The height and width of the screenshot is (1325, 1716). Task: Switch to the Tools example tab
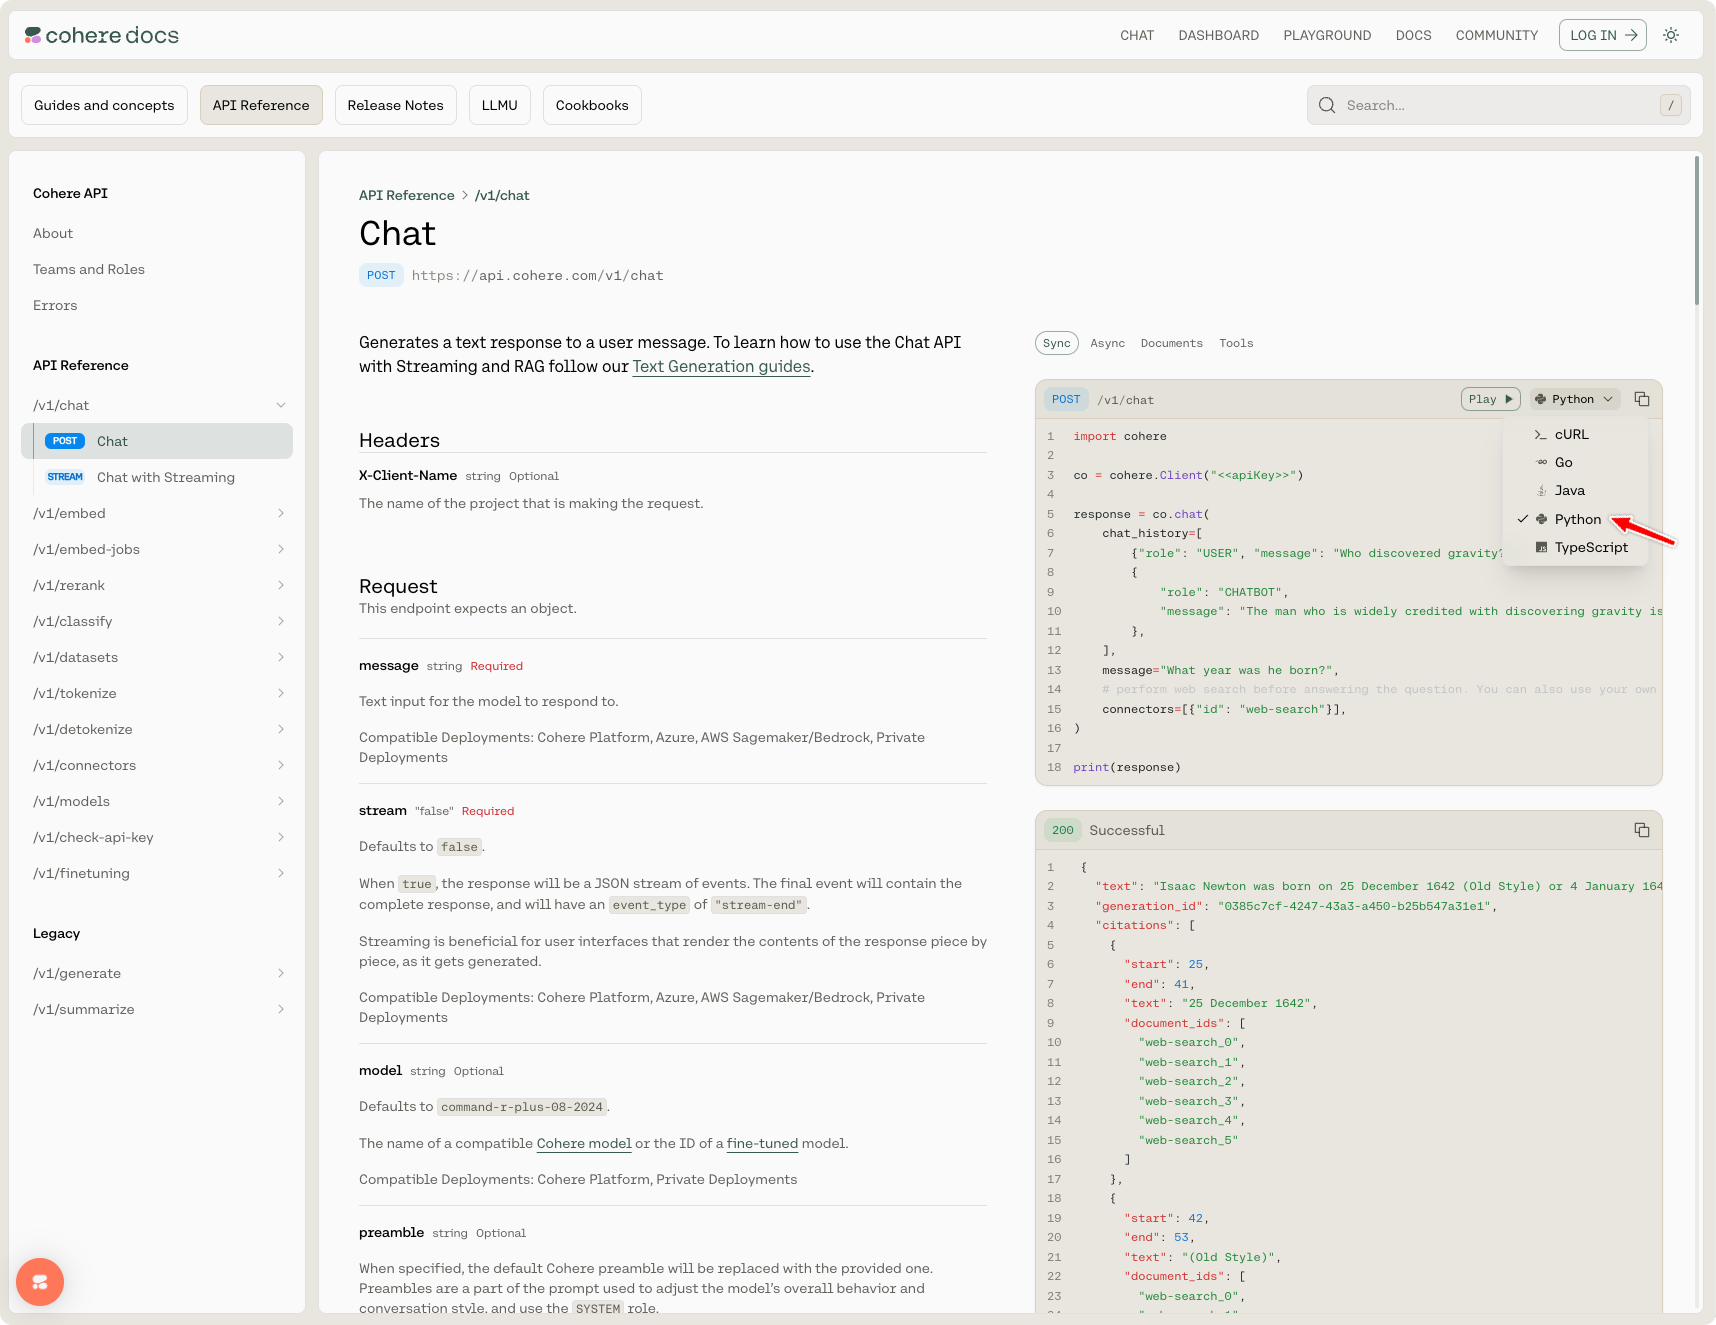click(x=1236, y=343)
